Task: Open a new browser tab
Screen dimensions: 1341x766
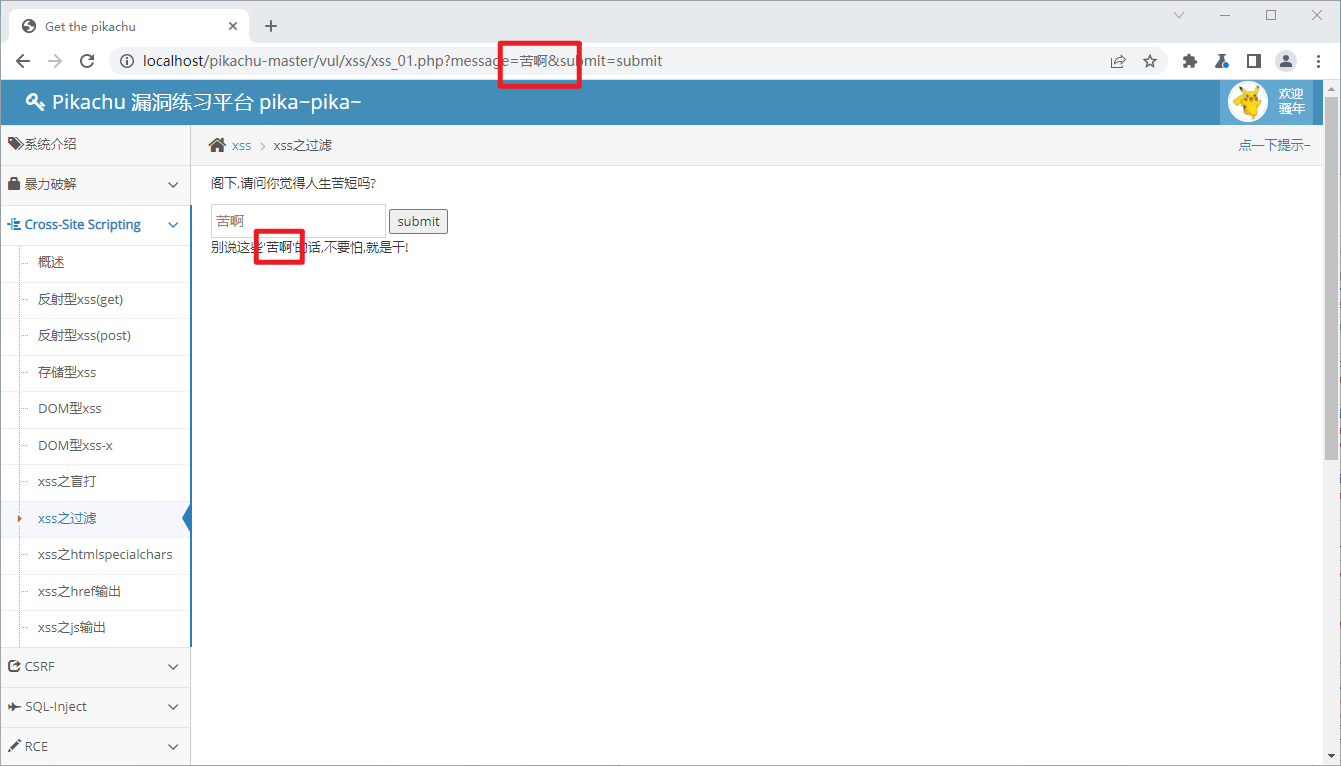Action: [x=270, y=26]
